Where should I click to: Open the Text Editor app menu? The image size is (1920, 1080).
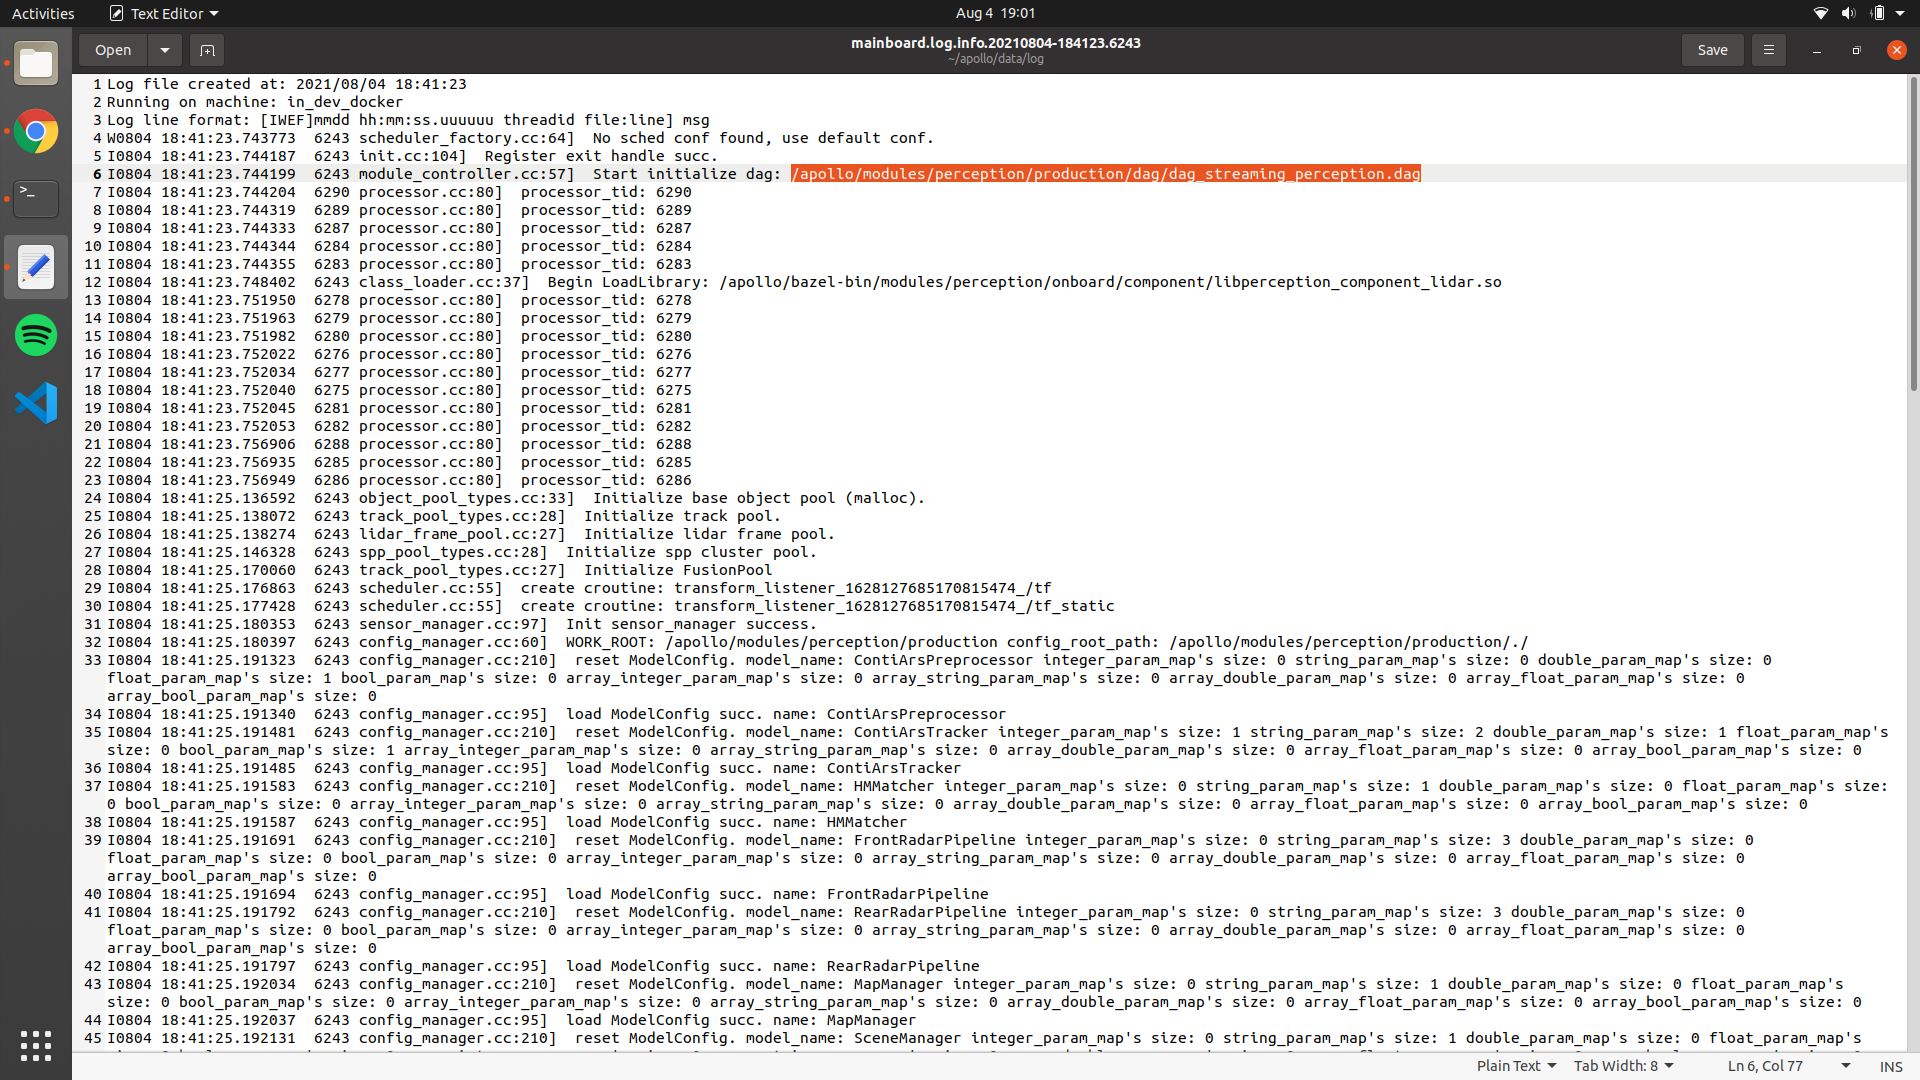(164, 13)
